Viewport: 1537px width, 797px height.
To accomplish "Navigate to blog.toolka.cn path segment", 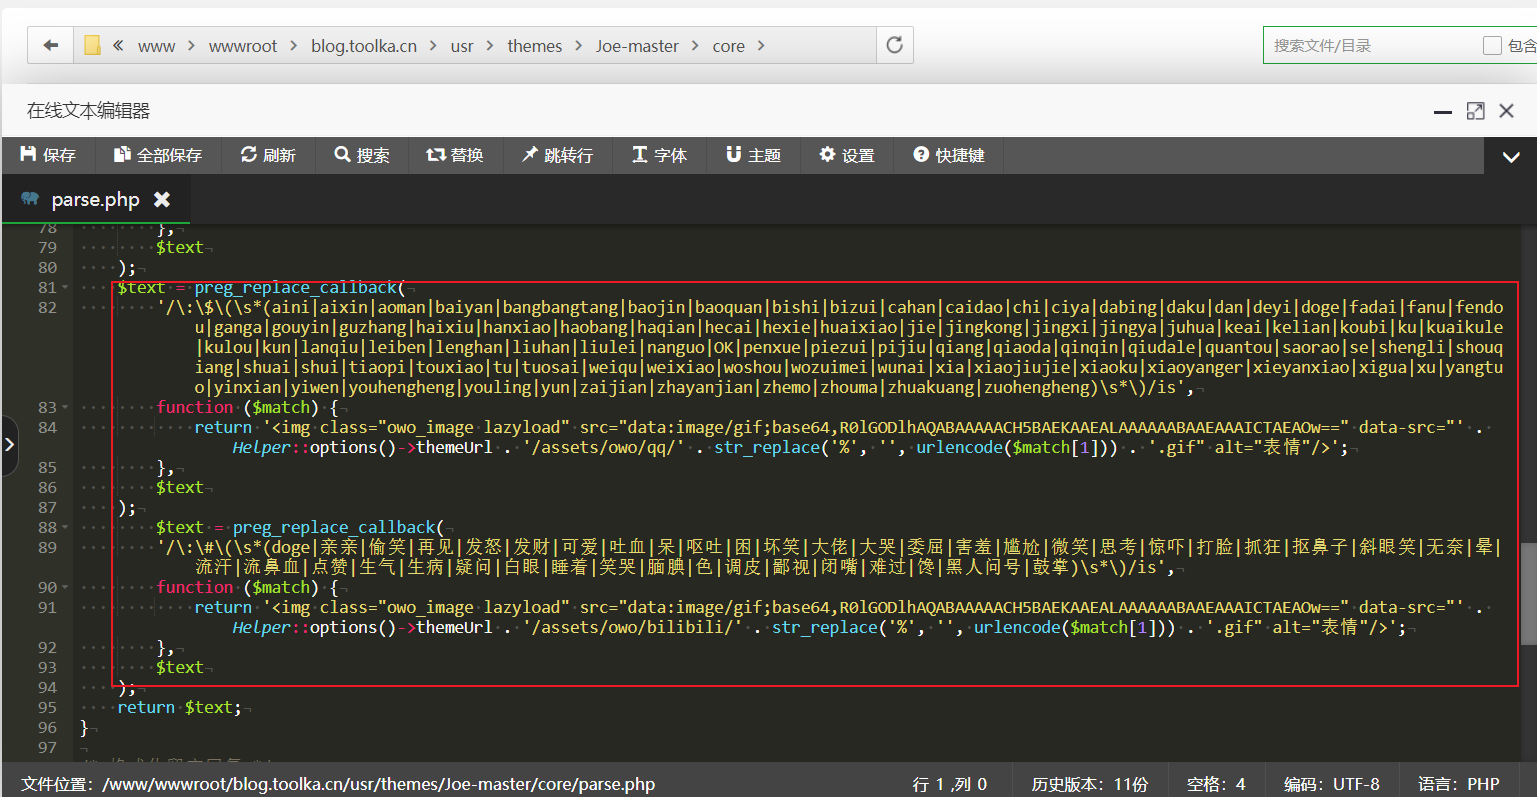I will (363, 46).
